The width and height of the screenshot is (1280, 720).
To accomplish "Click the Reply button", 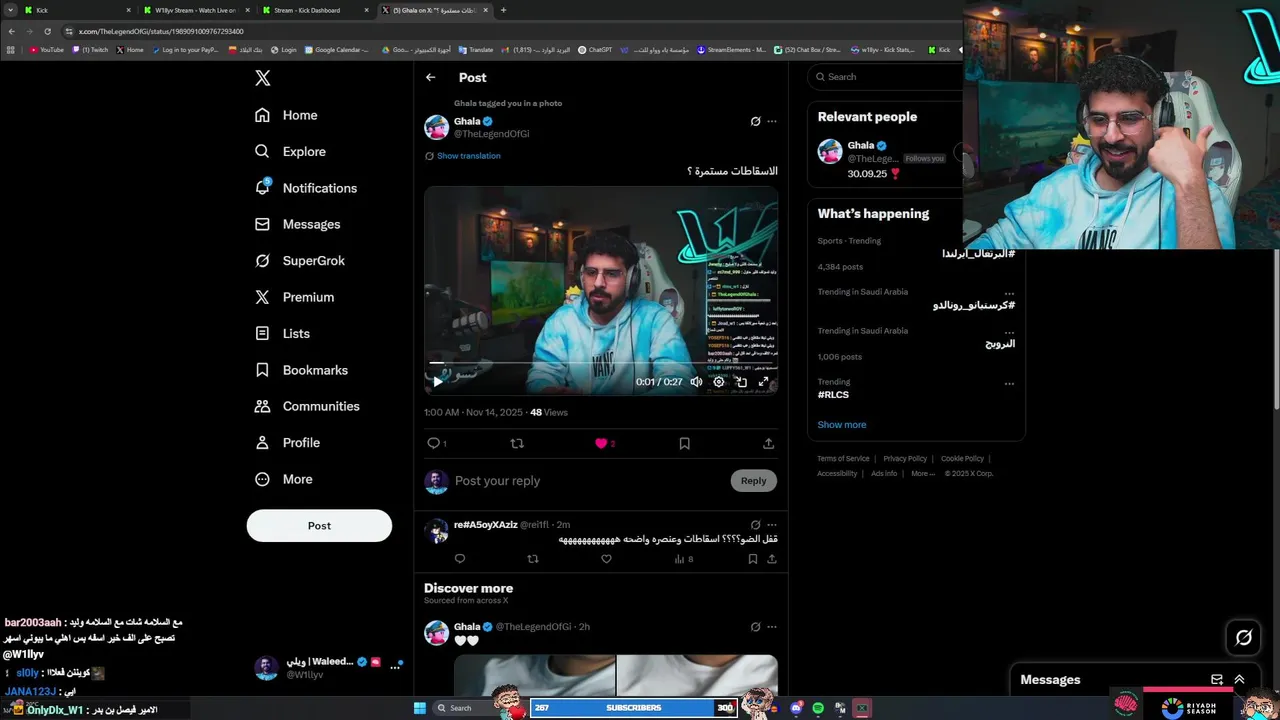I will click(753, 481).
